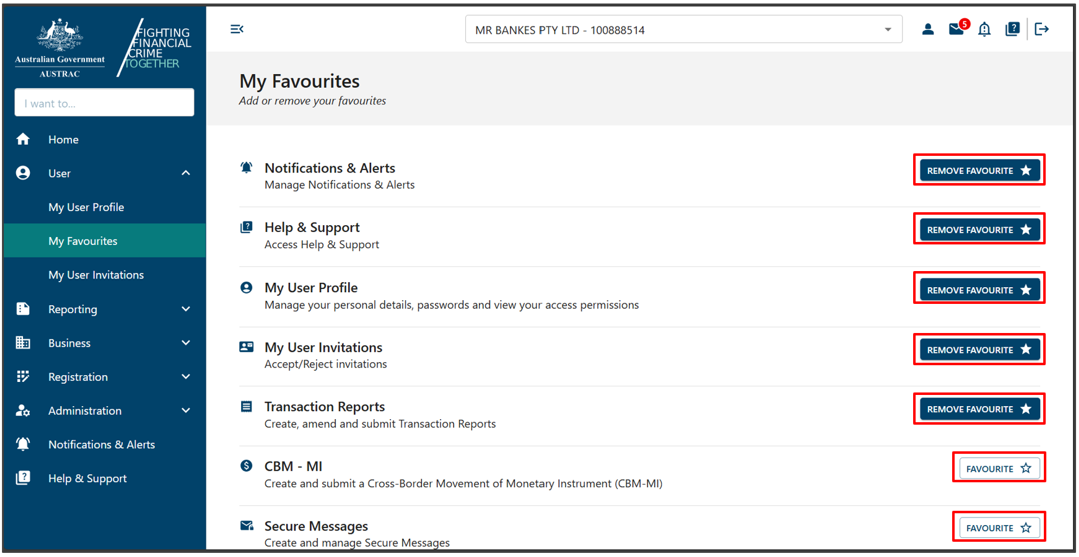Click the Business building icon in sidebar
Viewport: 1079px width, 557px height.
coord(23,343)
